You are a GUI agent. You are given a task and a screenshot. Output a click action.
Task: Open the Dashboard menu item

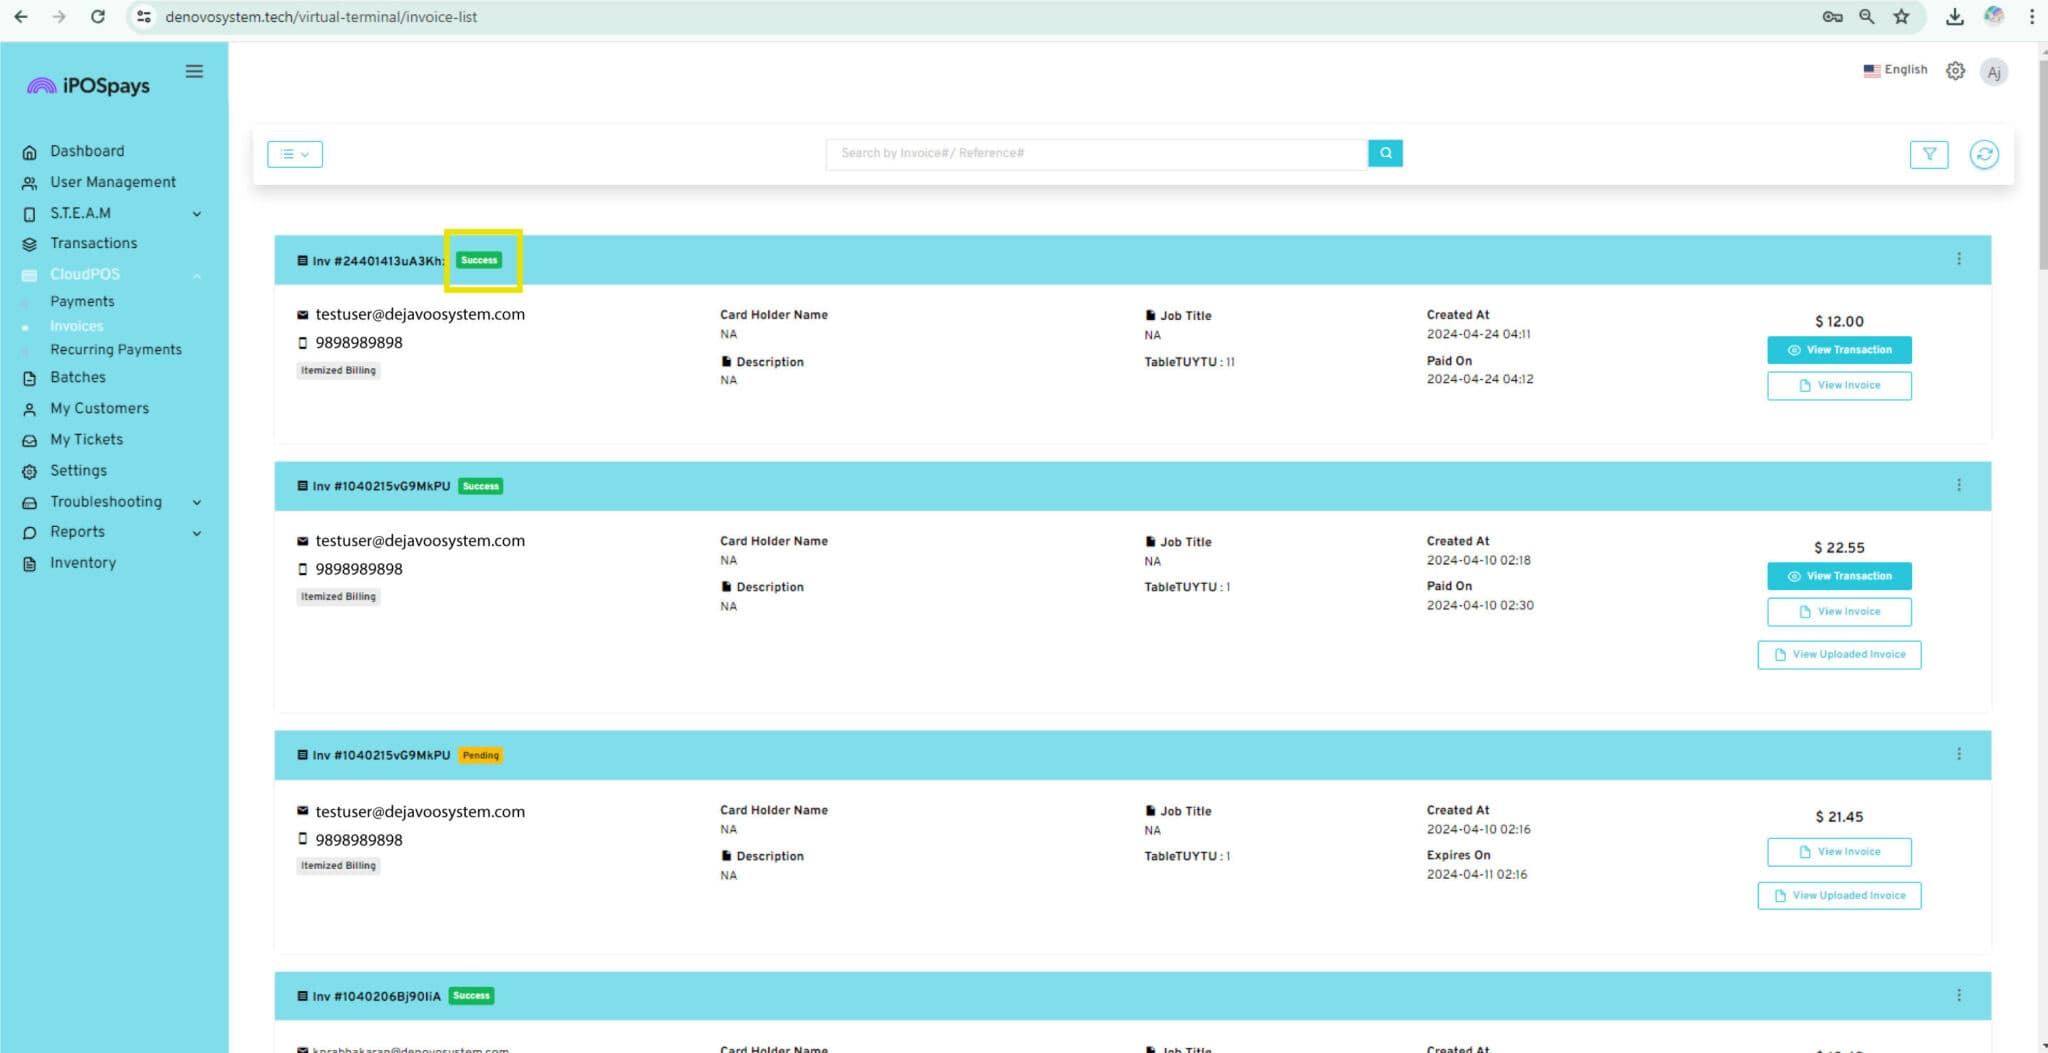[x=87, y=151]
